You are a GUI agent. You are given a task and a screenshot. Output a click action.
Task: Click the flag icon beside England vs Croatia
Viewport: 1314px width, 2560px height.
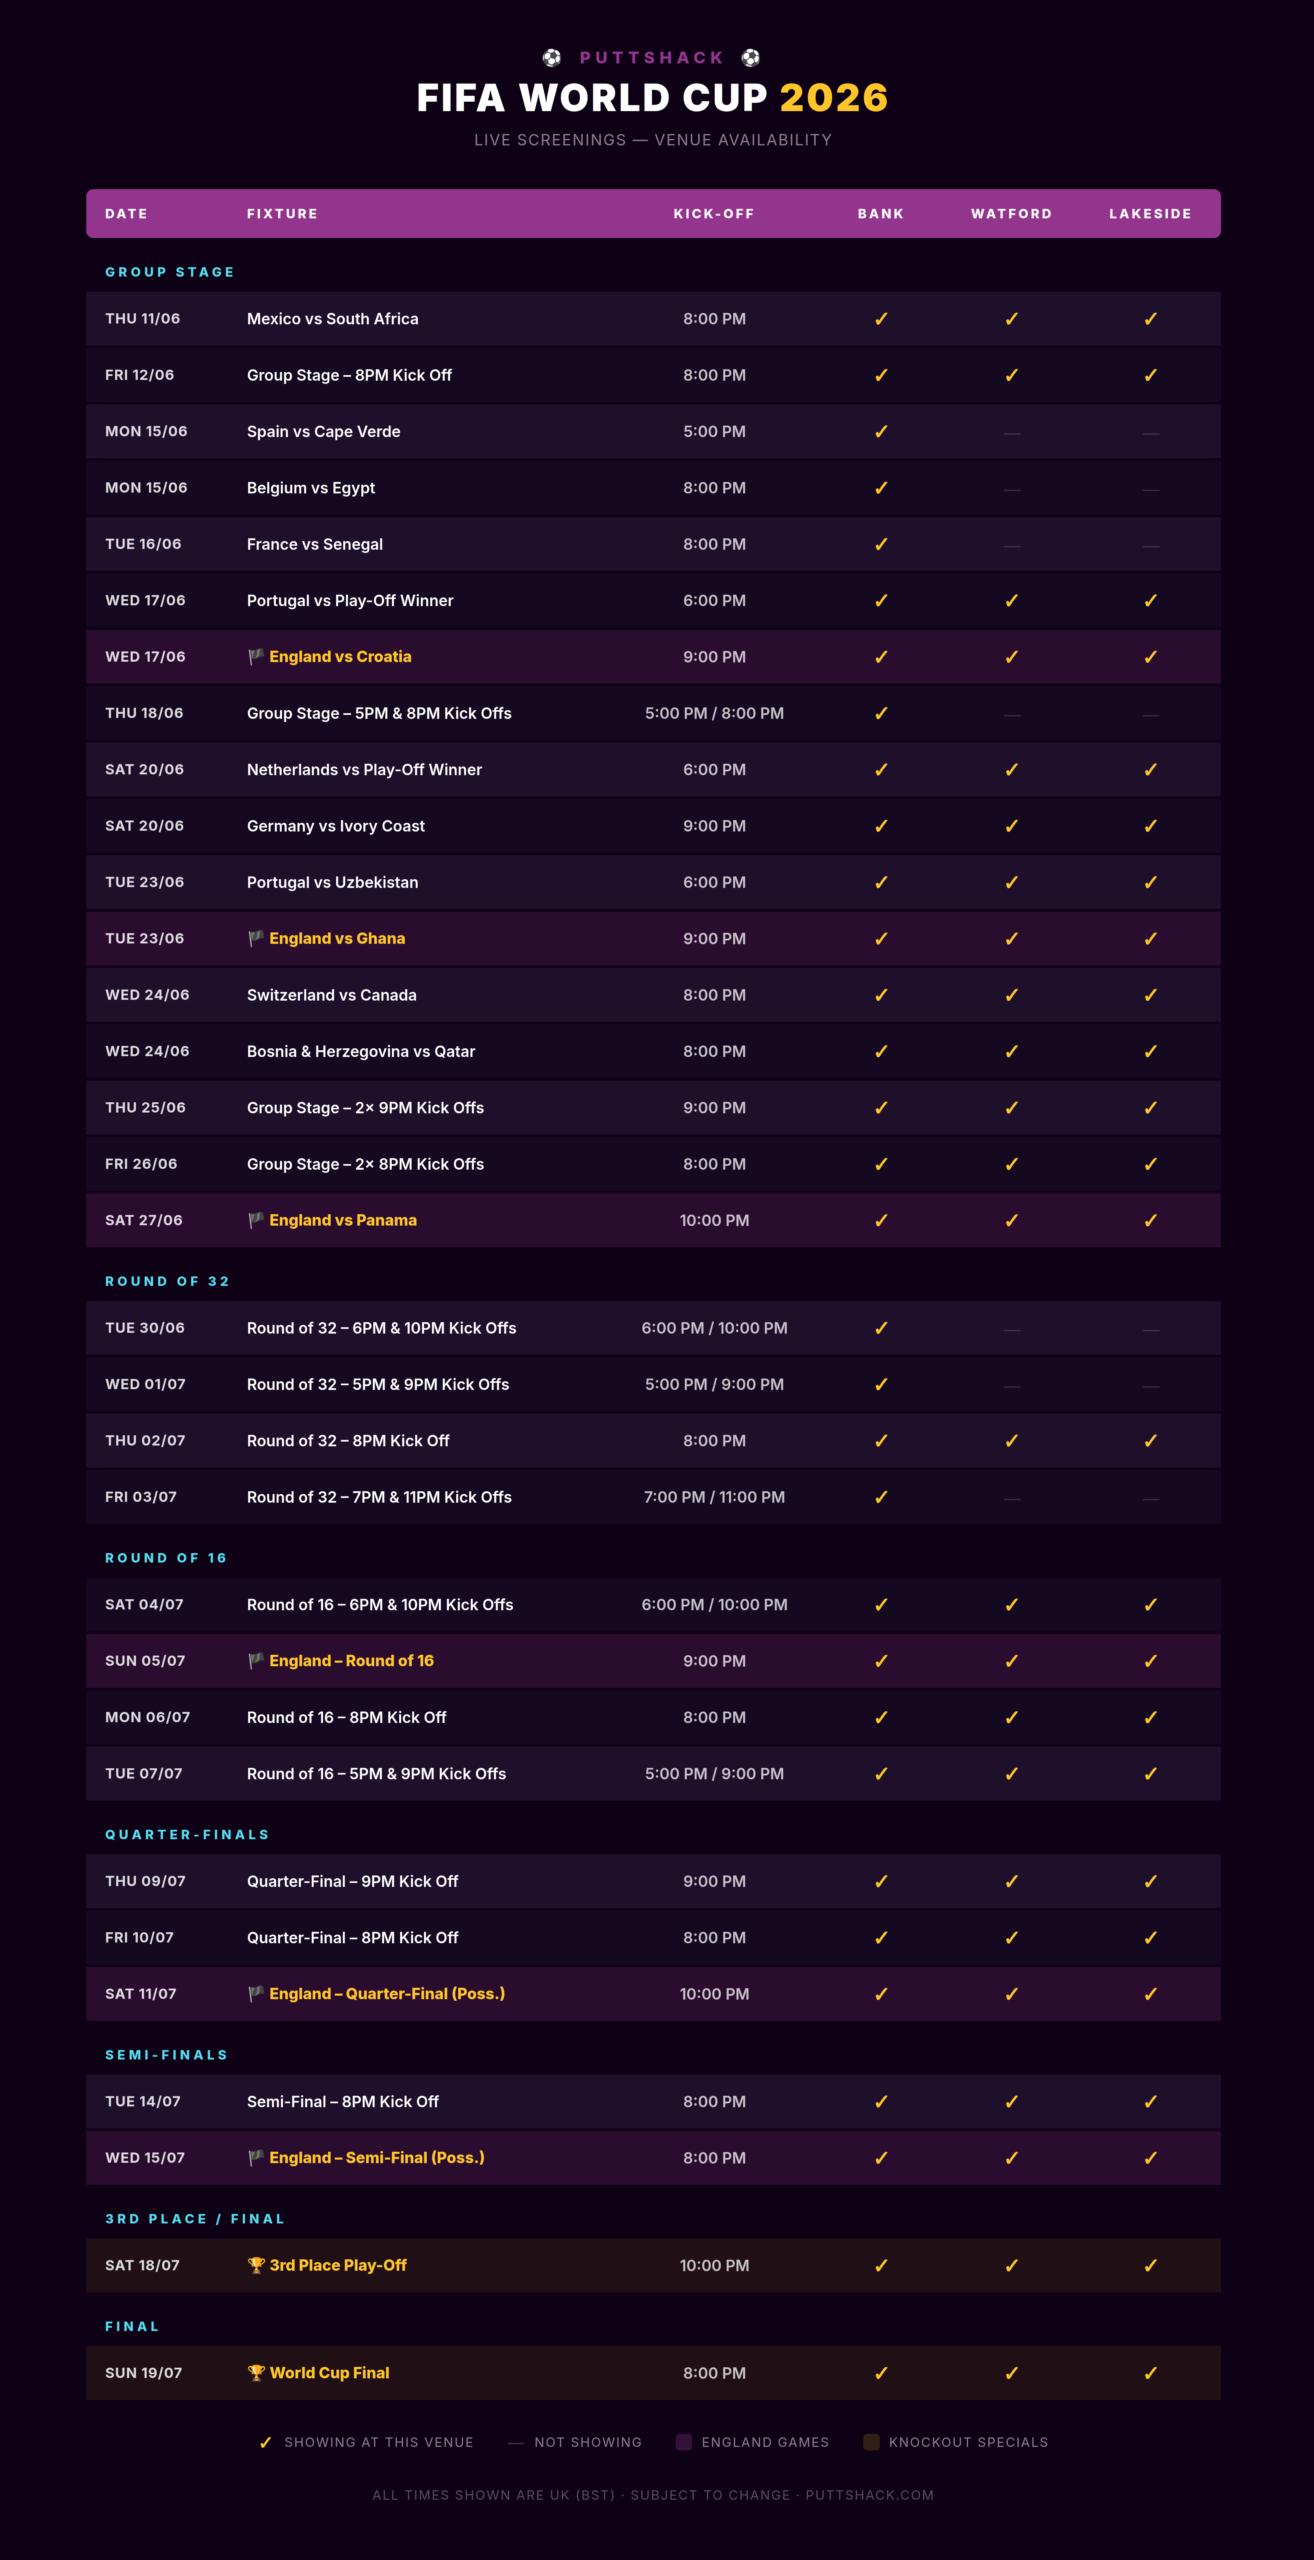(x=256, y=656)
